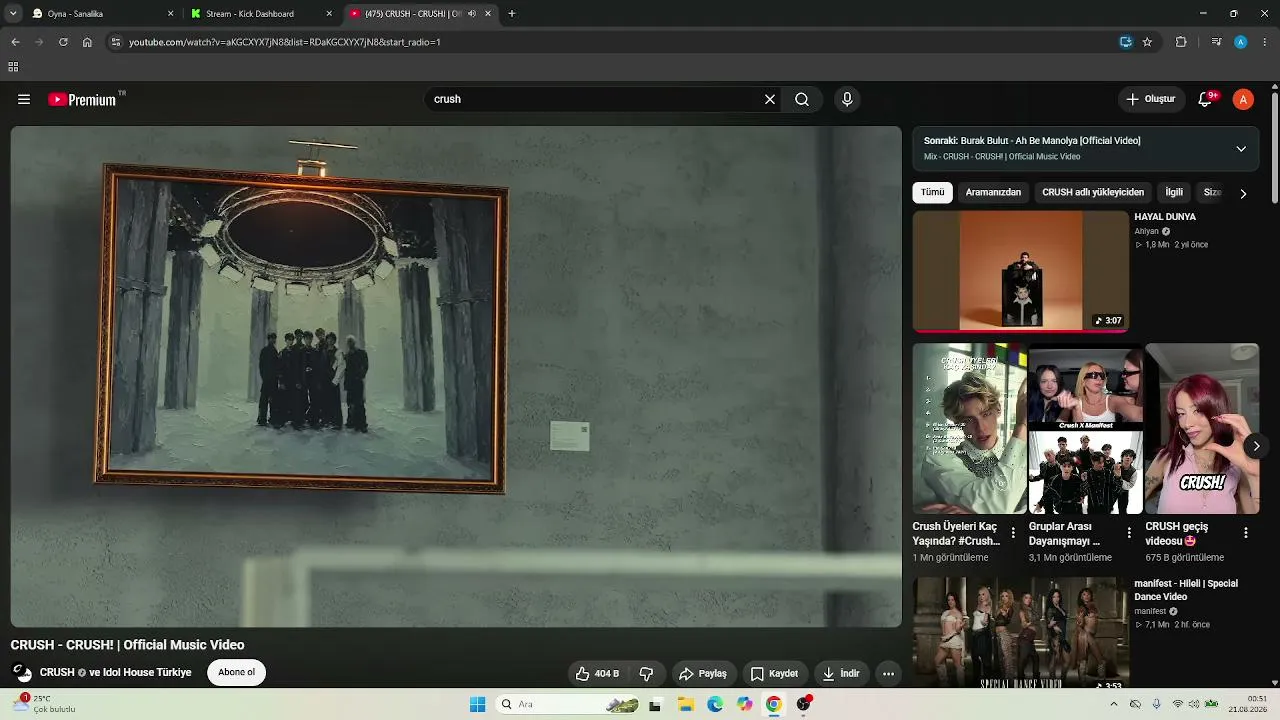Dislike the CRUSH music video
Viewport: 1280px width, 720px height.
(x=646, y=673)
